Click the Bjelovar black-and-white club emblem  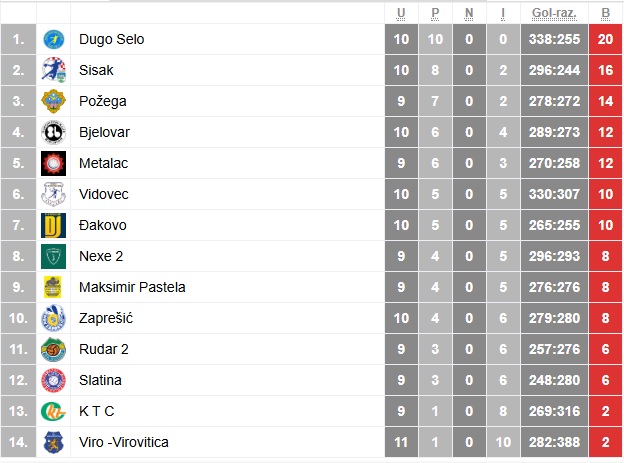[x=53, y=132]
